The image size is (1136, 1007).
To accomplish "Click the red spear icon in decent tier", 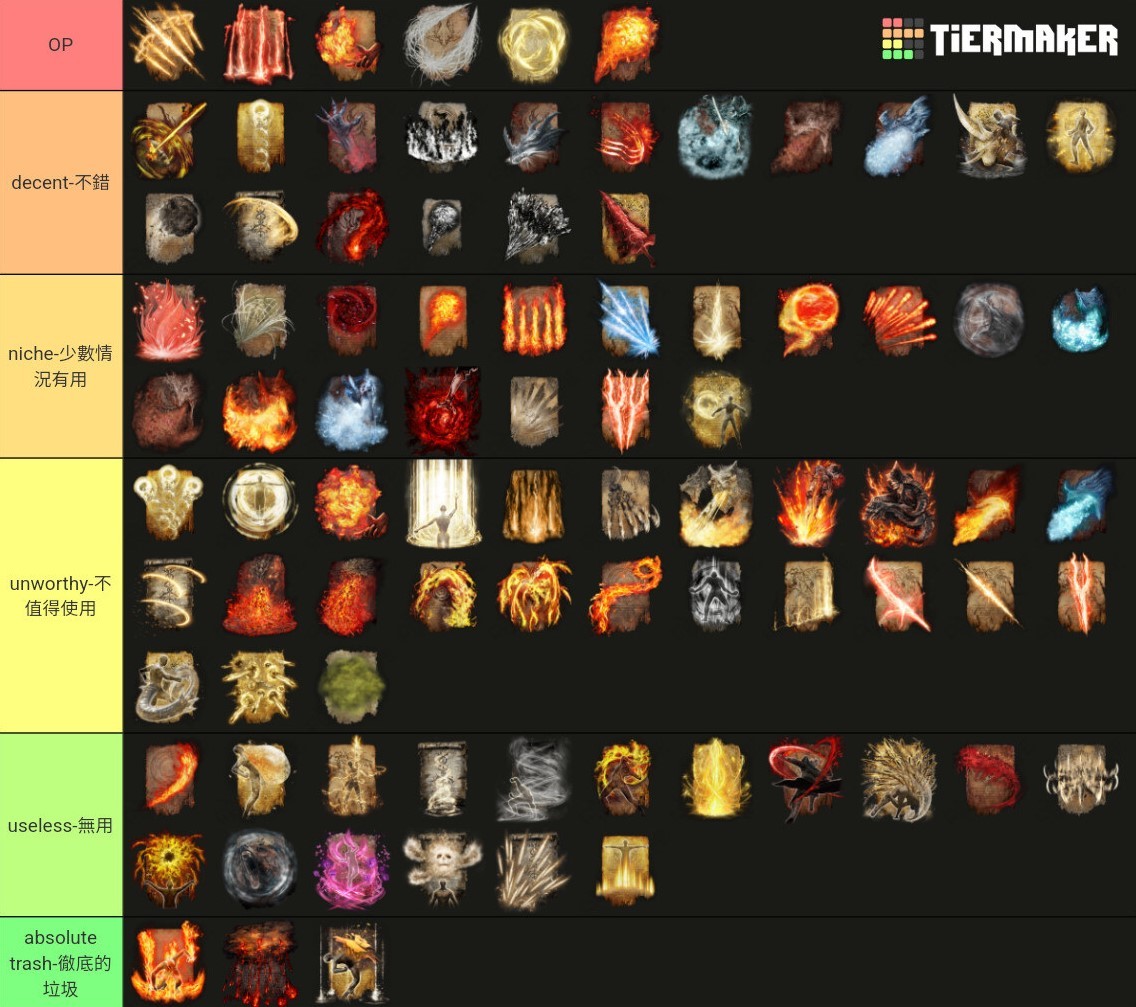I will click(x=625, y=228).
